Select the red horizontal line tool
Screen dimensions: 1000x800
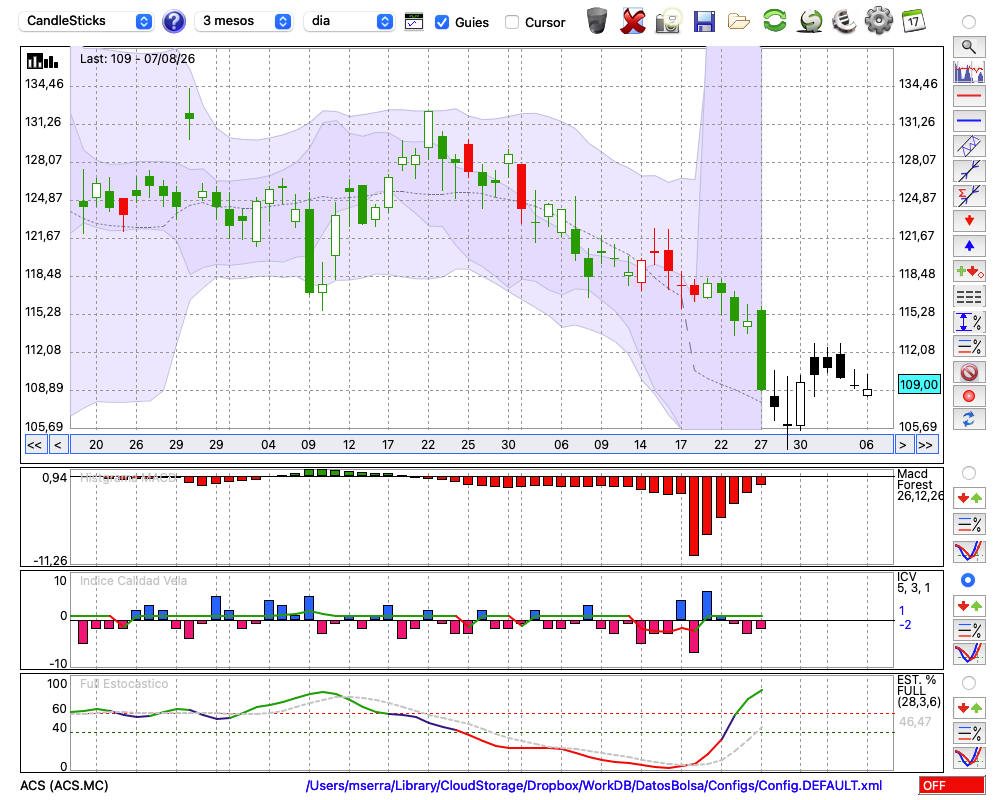[x=969, y=96]
